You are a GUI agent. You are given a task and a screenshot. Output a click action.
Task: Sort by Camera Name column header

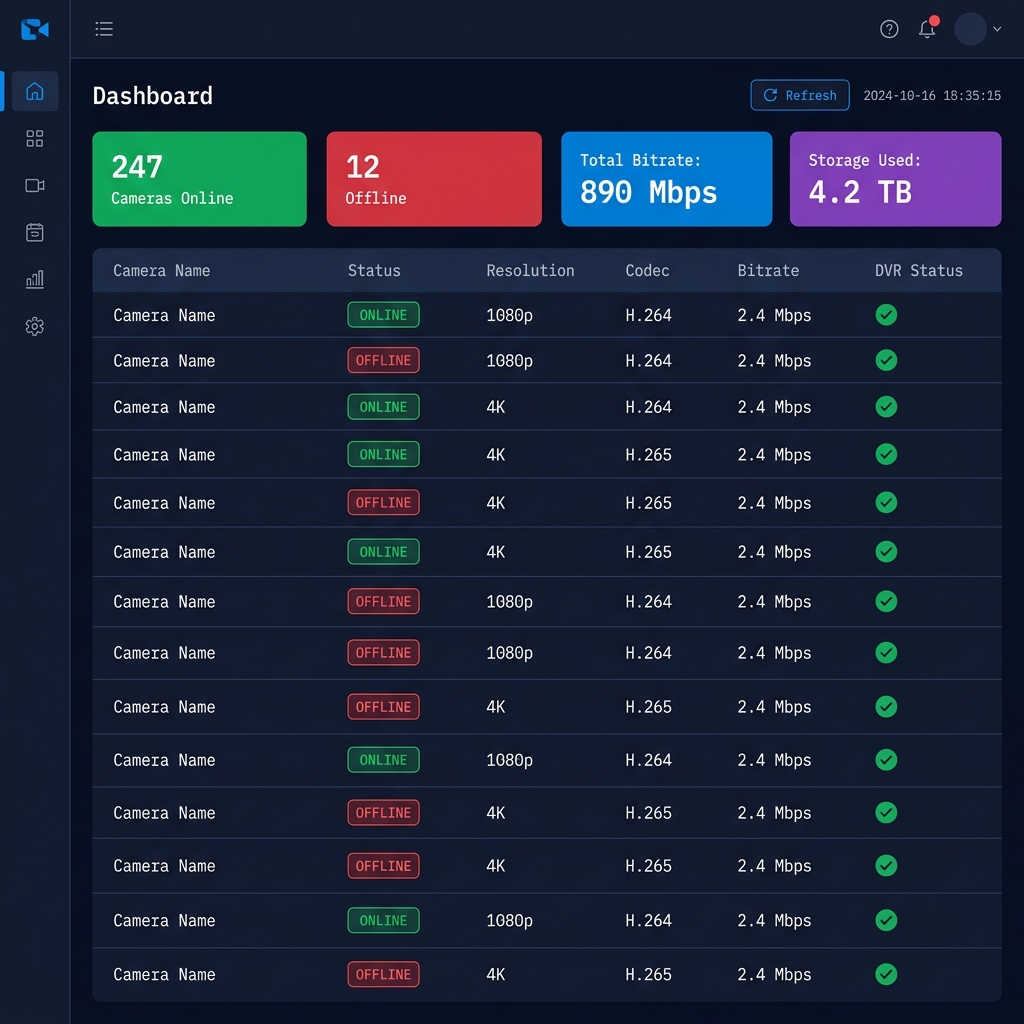pos(161,270)
